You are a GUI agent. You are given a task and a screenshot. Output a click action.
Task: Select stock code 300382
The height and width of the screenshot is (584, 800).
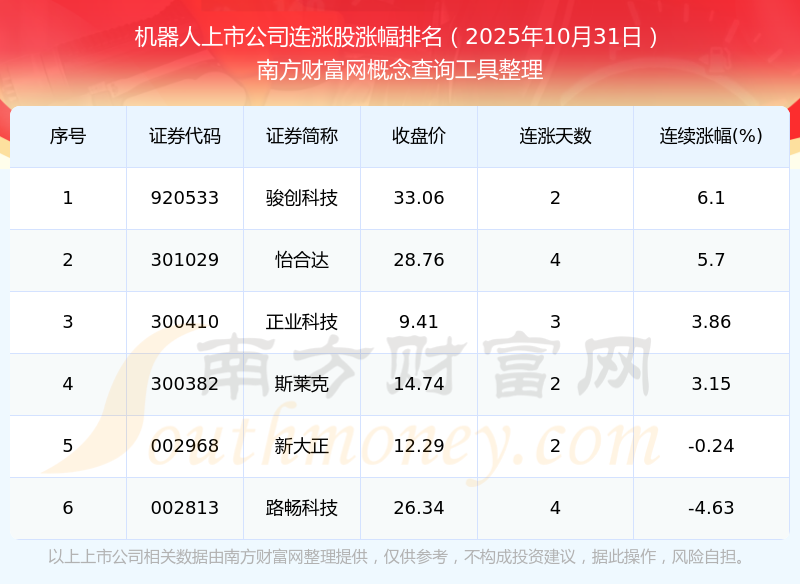click(185, 384)
